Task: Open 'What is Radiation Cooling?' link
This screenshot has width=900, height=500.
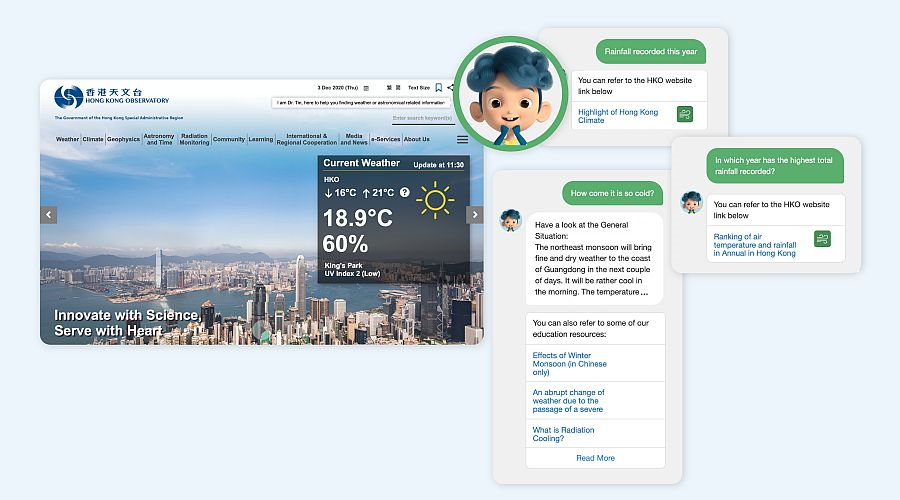Action: click(563, 434)
